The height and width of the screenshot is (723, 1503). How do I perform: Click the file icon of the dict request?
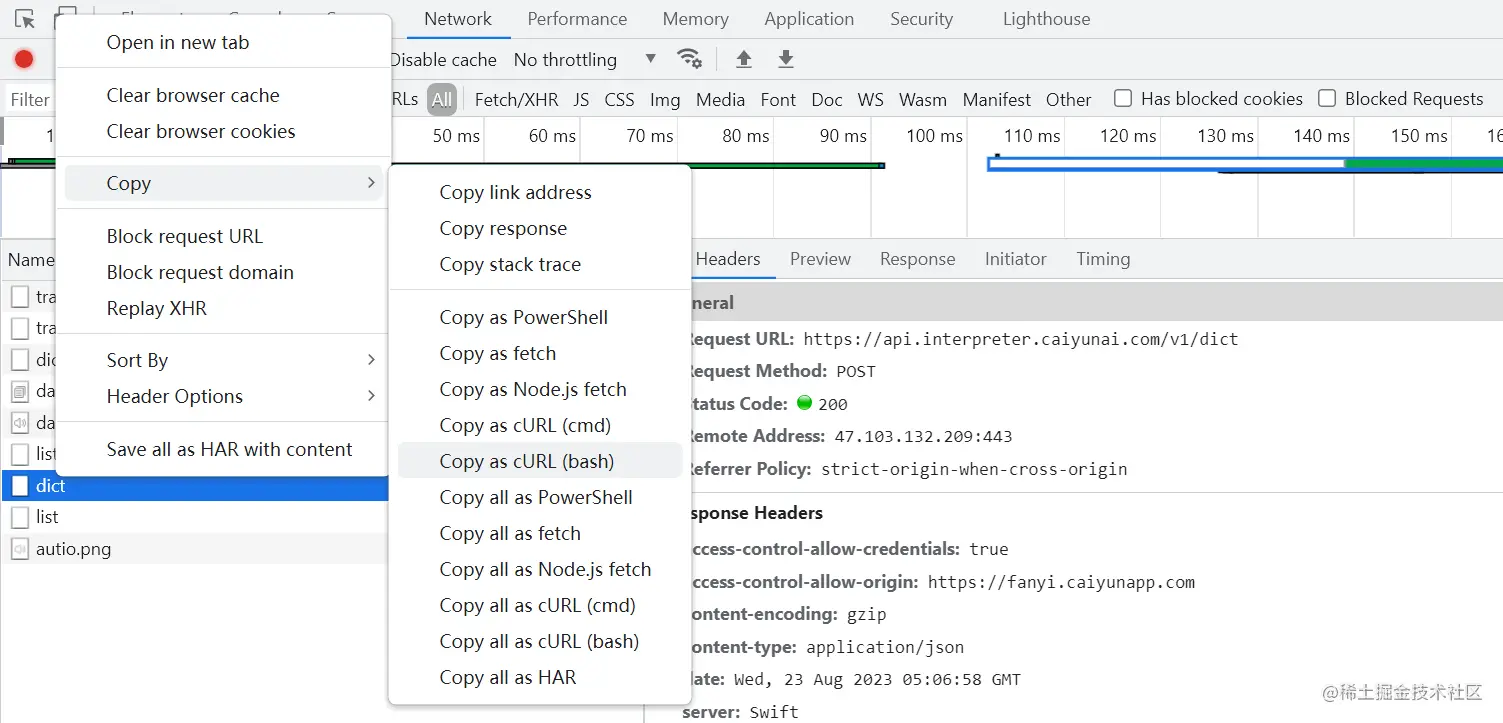(20, 486)
